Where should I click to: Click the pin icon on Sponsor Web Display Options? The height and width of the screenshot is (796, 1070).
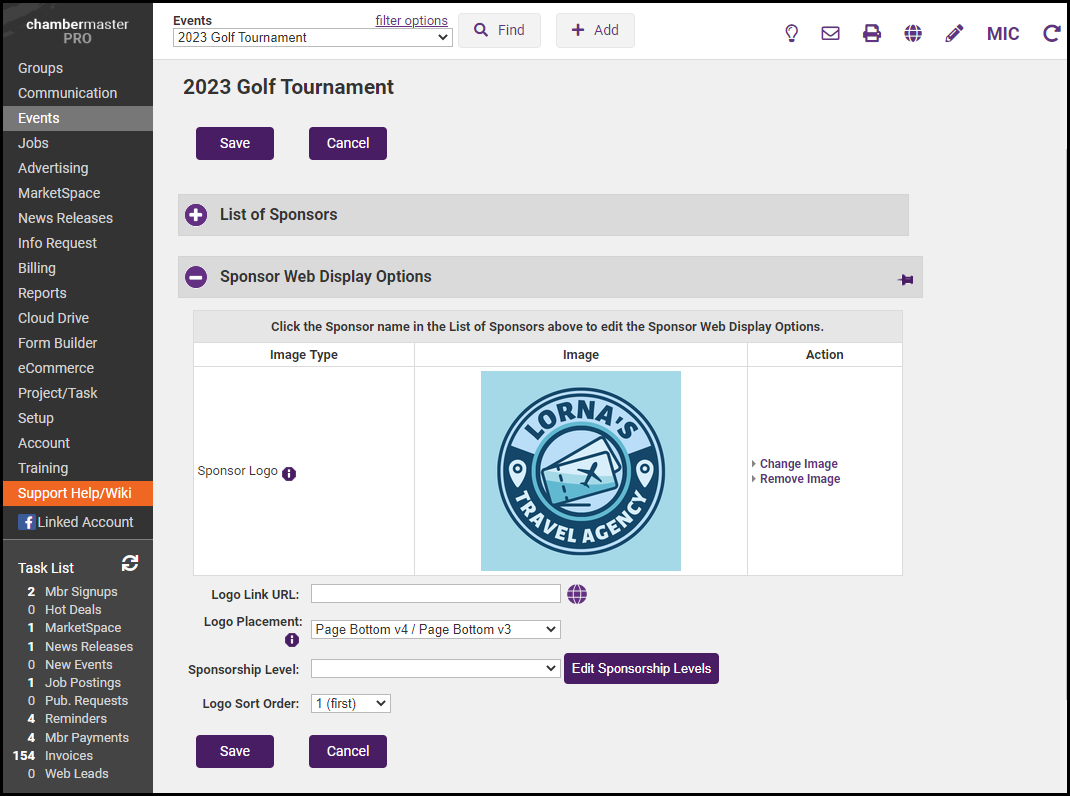coord(906,280)
